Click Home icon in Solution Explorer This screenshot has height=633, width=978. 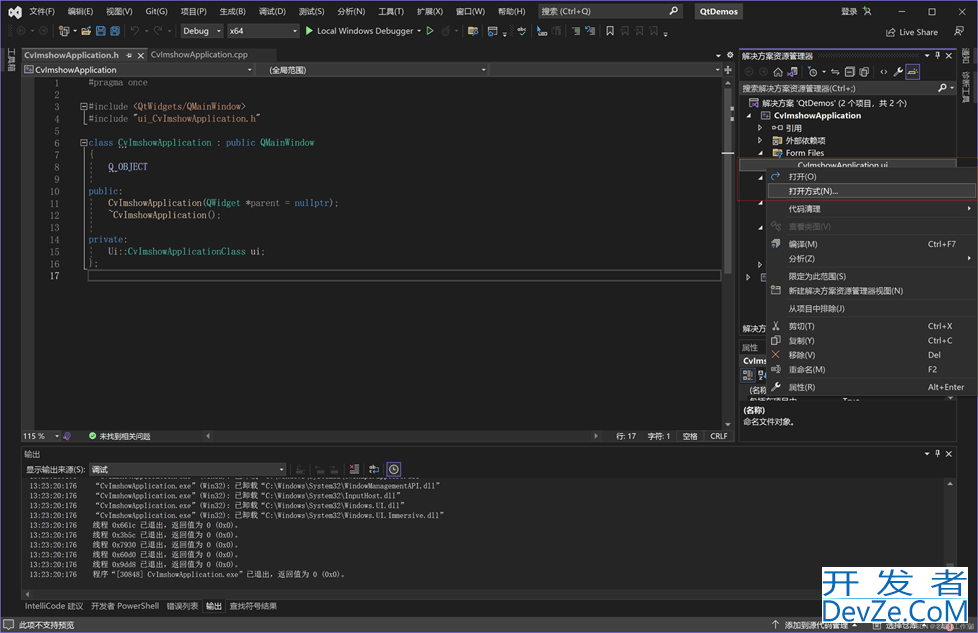coord(778,72)
